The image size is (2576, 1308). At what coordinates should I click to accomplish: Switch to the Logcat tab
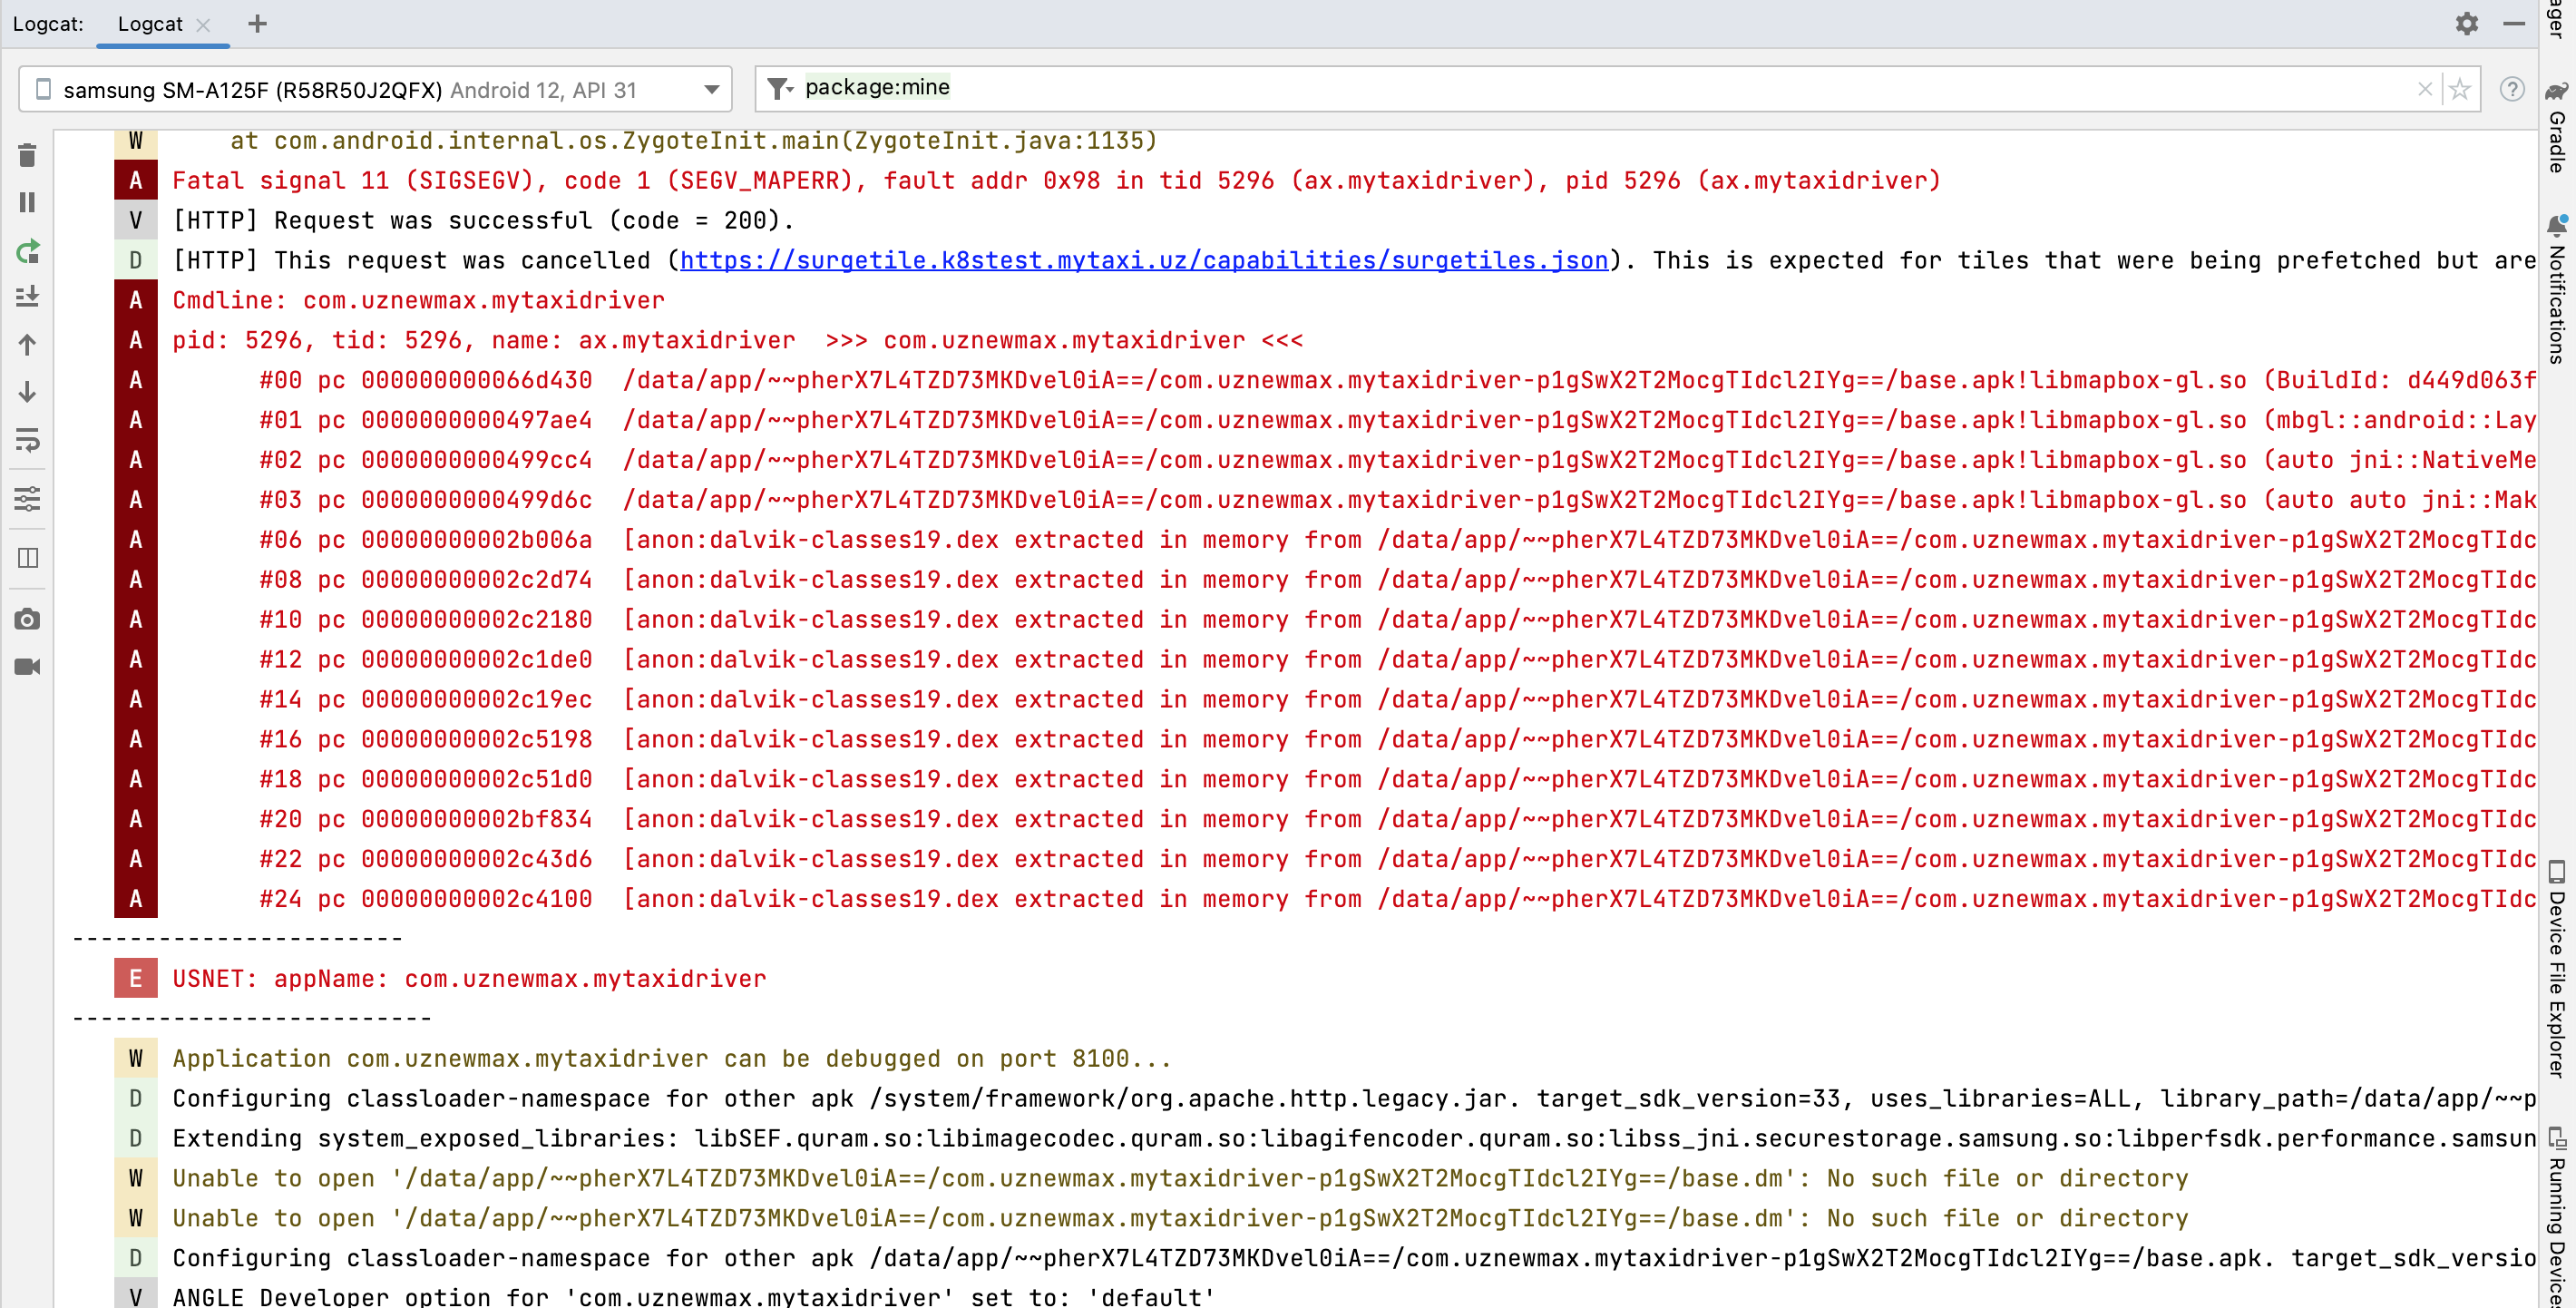pos(151,24)
